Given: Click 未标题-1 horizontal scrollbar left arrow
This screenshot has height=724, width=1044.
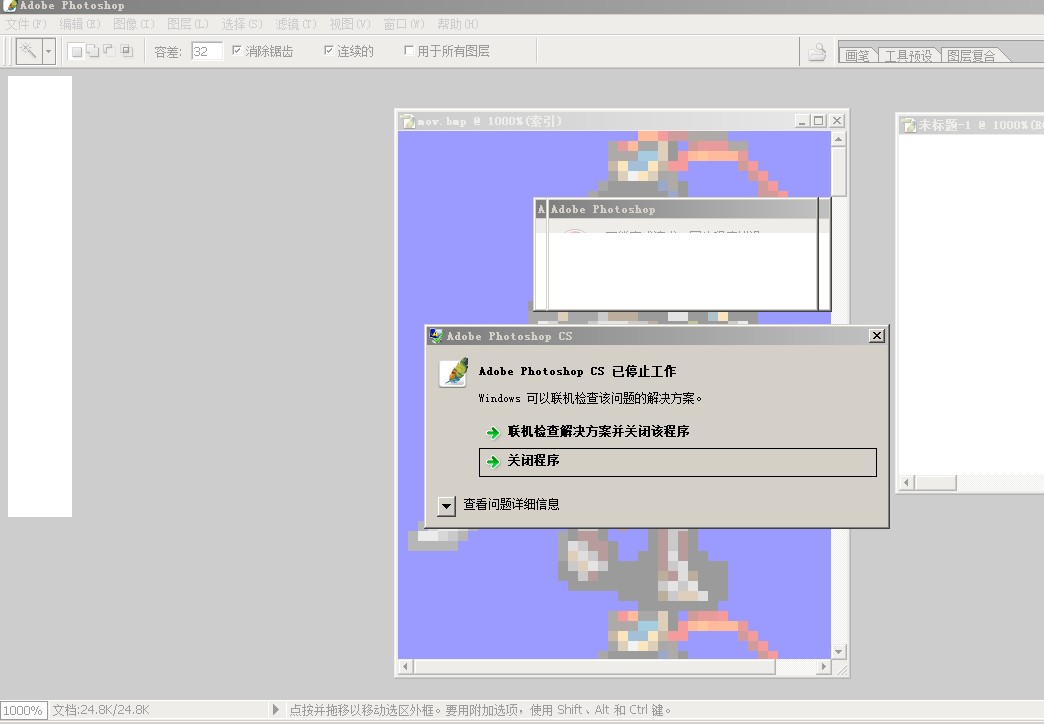Looking at the screenshot, I should tap(907, 482).
